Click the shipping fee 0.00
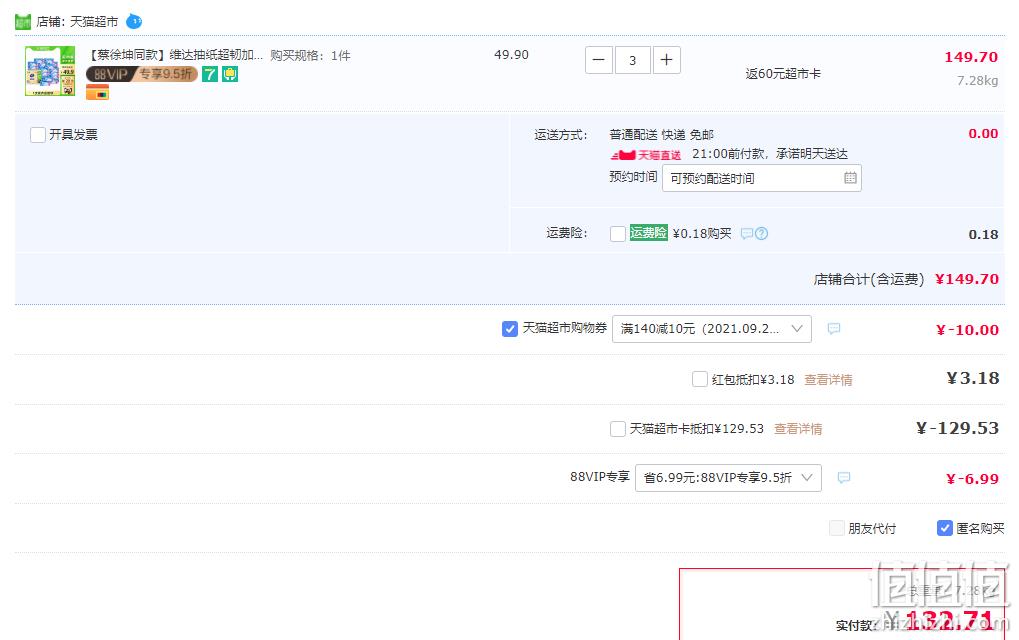 click(x=983, y=134)
